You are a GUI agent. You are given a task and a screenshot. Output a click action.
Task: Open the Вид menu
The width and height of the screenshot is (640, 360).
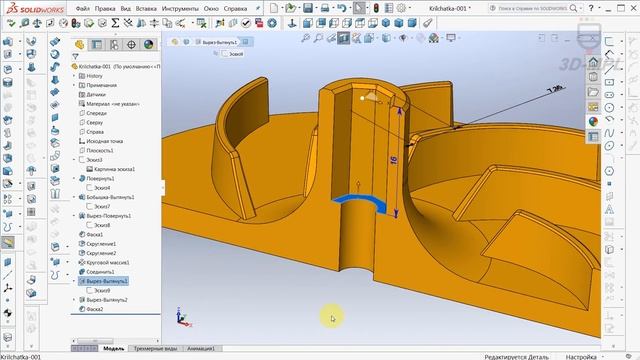[126, 8]
